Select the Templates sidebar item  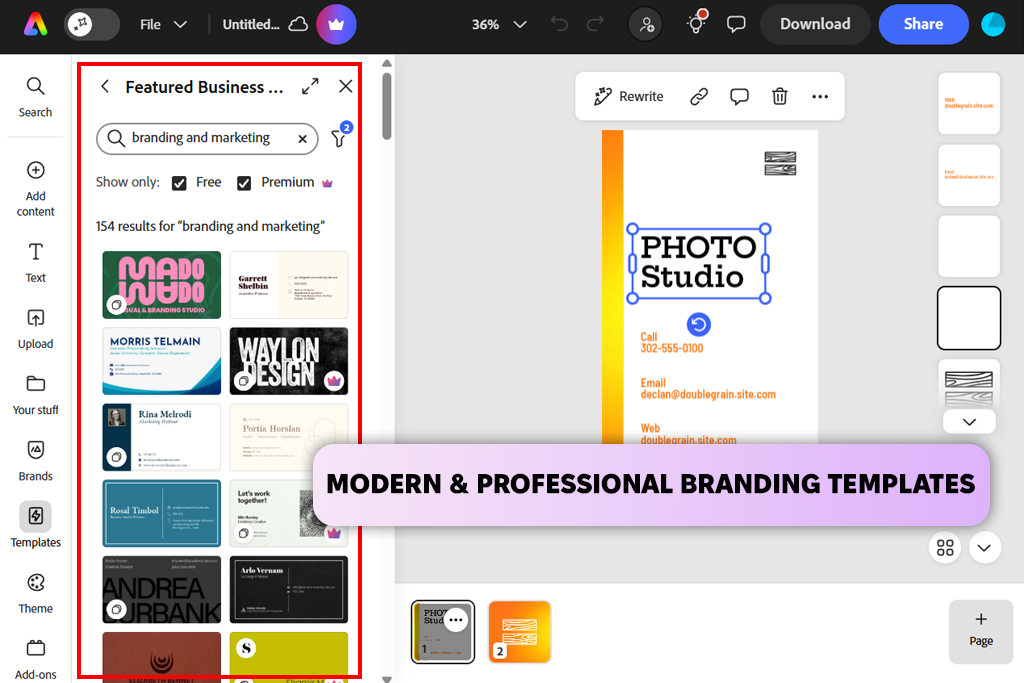[35, 526]
